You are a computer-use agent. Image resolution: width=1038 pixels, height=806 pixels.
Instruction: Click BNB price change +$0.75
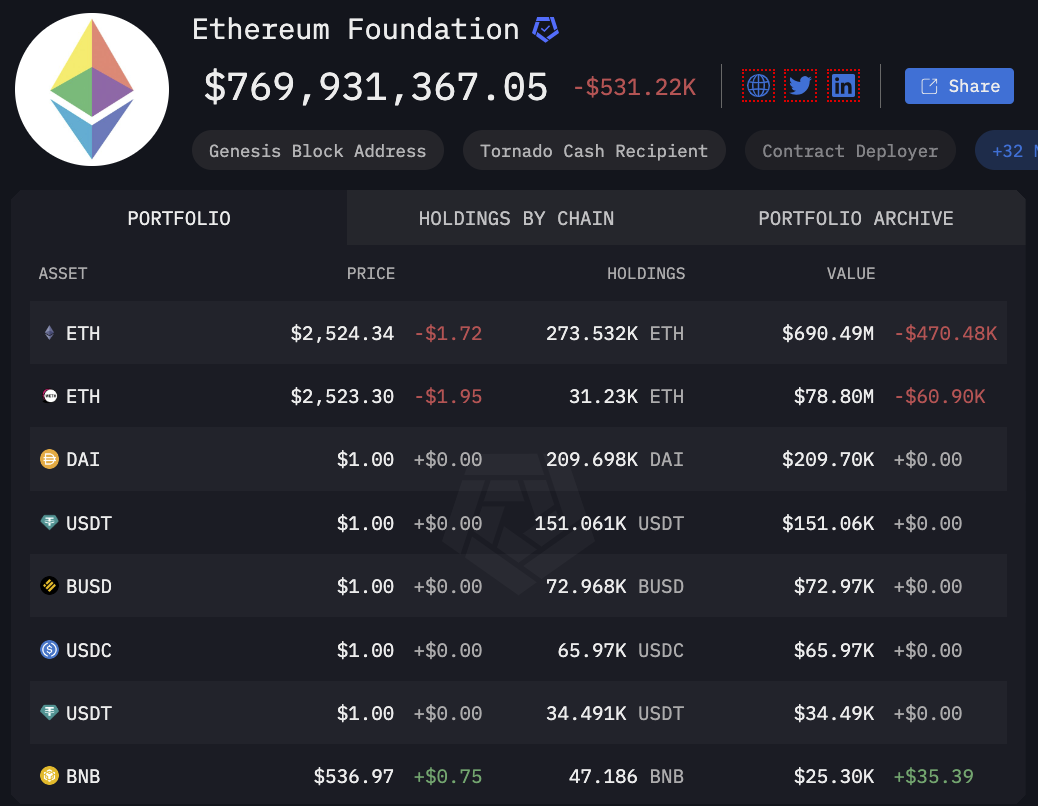[x=448, y=776]
